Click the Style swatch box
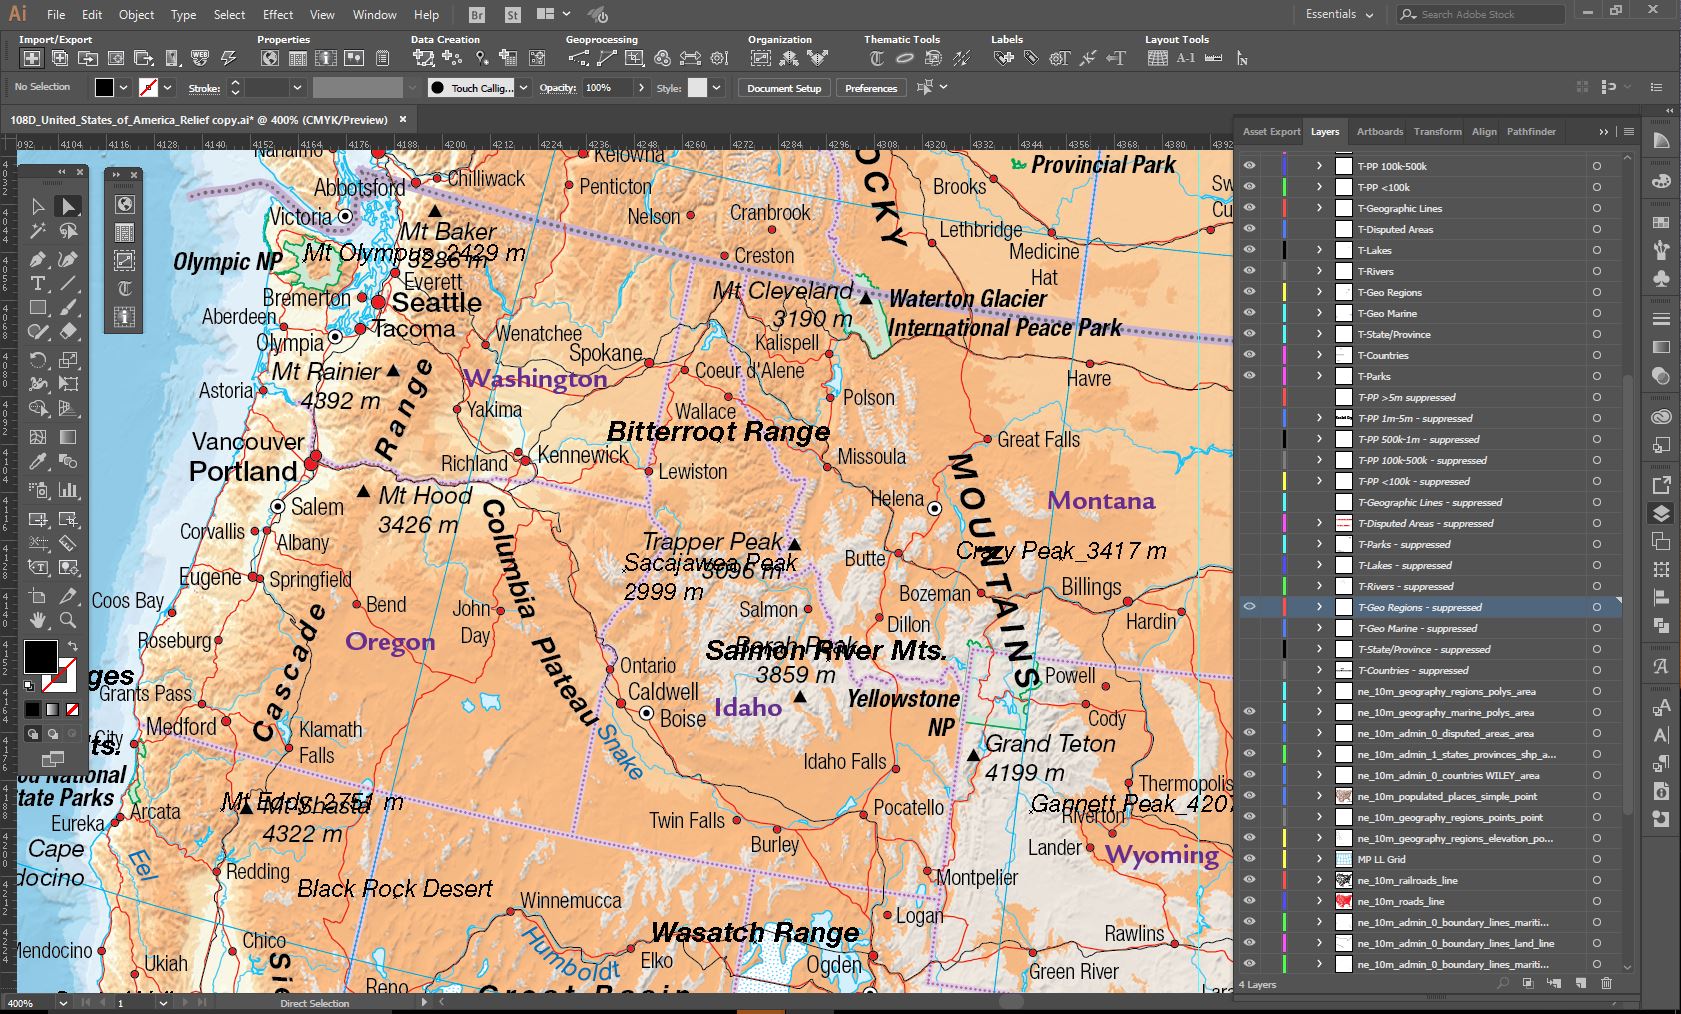The image size is (1681, 1014). click(x=697, y=88)
